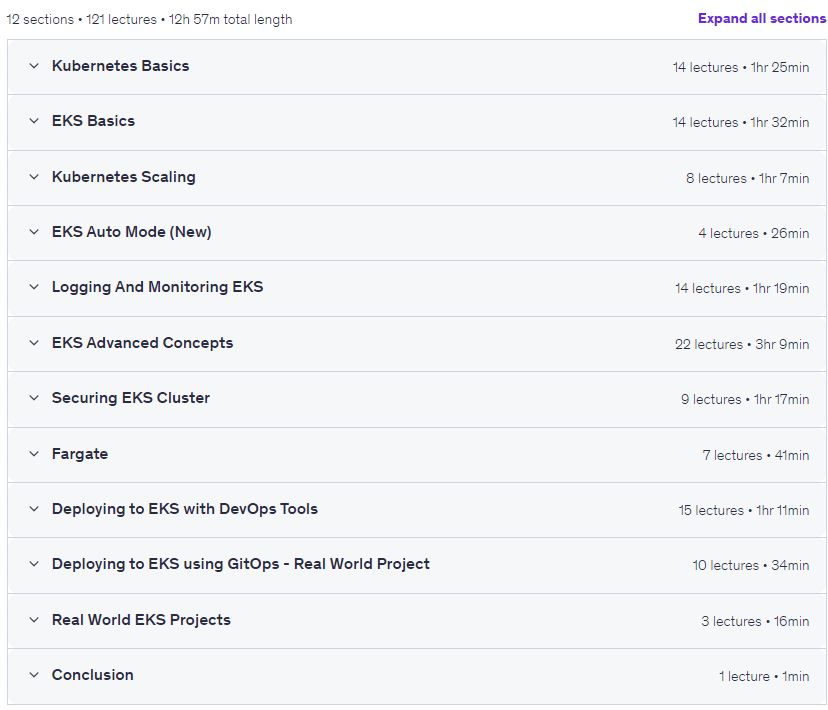The height and width of the screenshot is (710, 828).
Task: Expand the Kubernetes Basics section chevron
Action: pos(34,66)
